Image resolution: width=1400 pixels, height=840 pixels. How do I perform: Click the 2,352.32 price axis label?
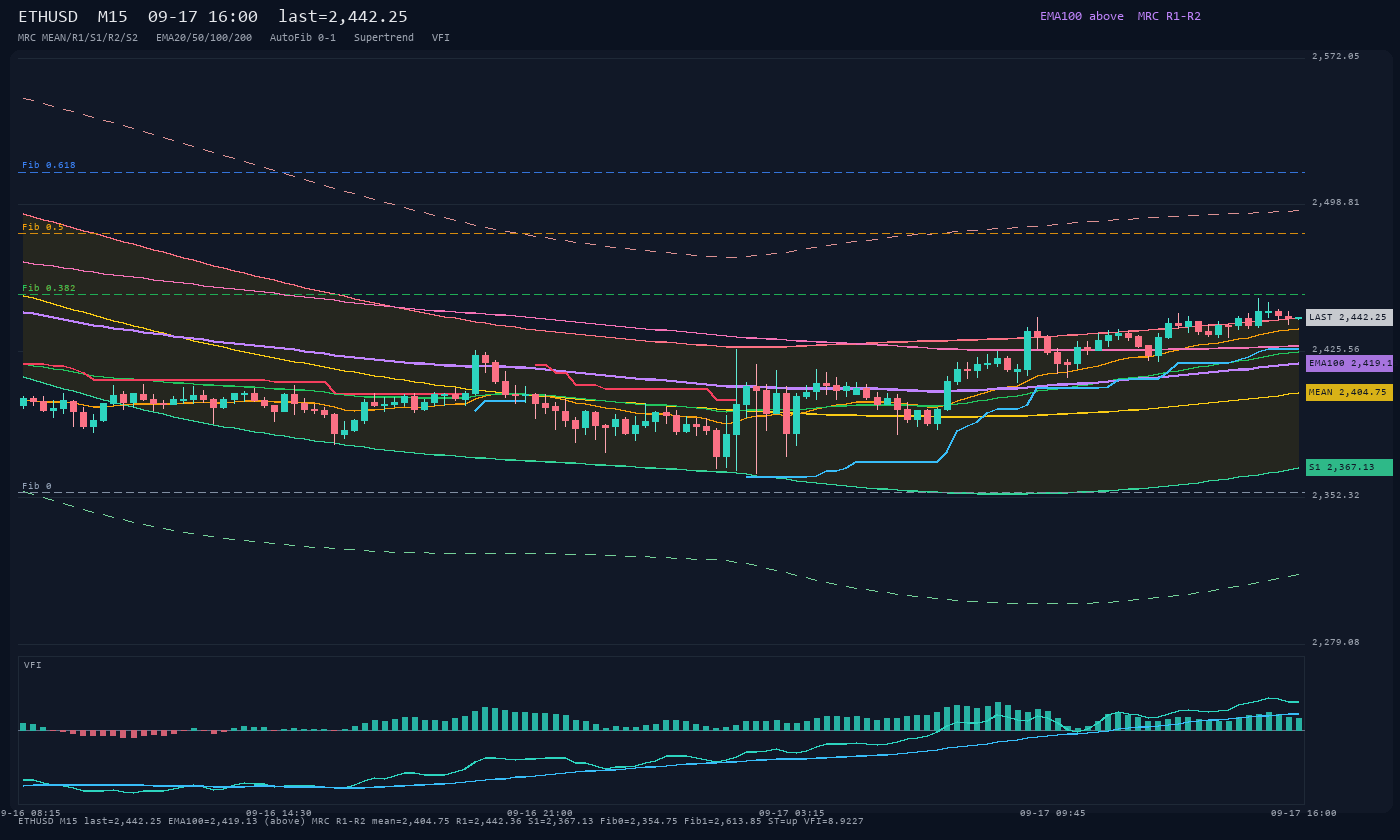tap(1336, 495)
